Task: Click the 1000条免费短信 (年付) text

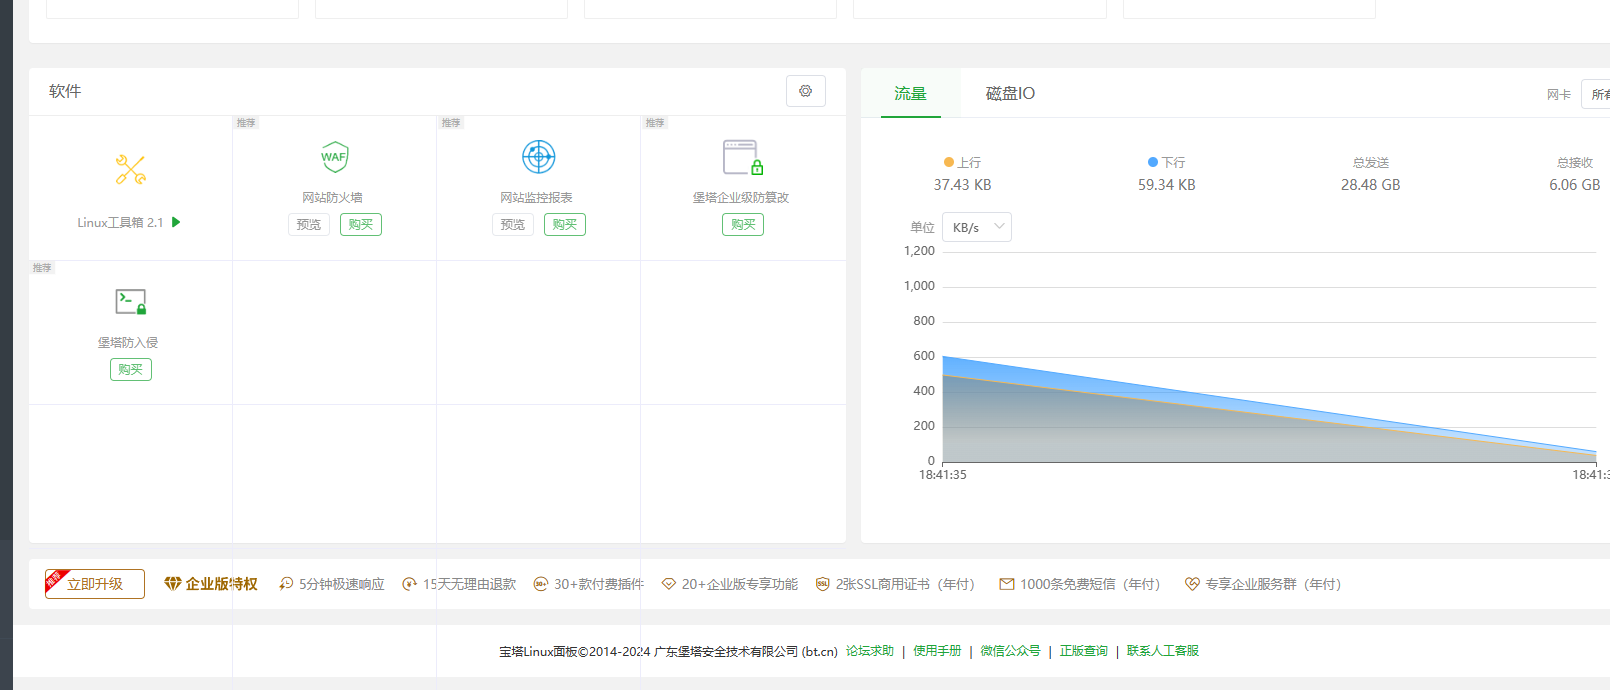Action: tap(1090, 584)
